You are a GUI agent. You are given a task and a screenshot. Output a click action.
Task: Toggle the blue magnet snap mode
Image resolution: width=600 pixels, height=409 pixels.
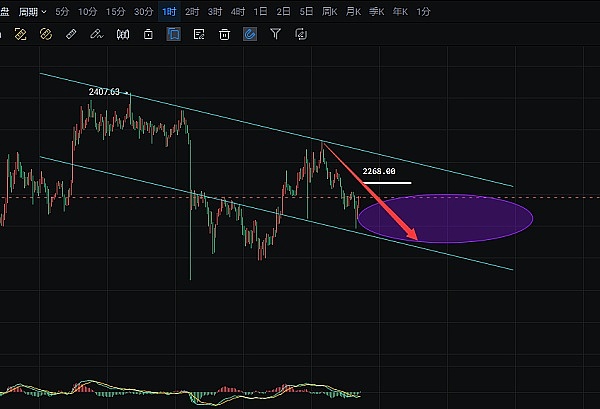pyautogui.click(x=249, y=34)
